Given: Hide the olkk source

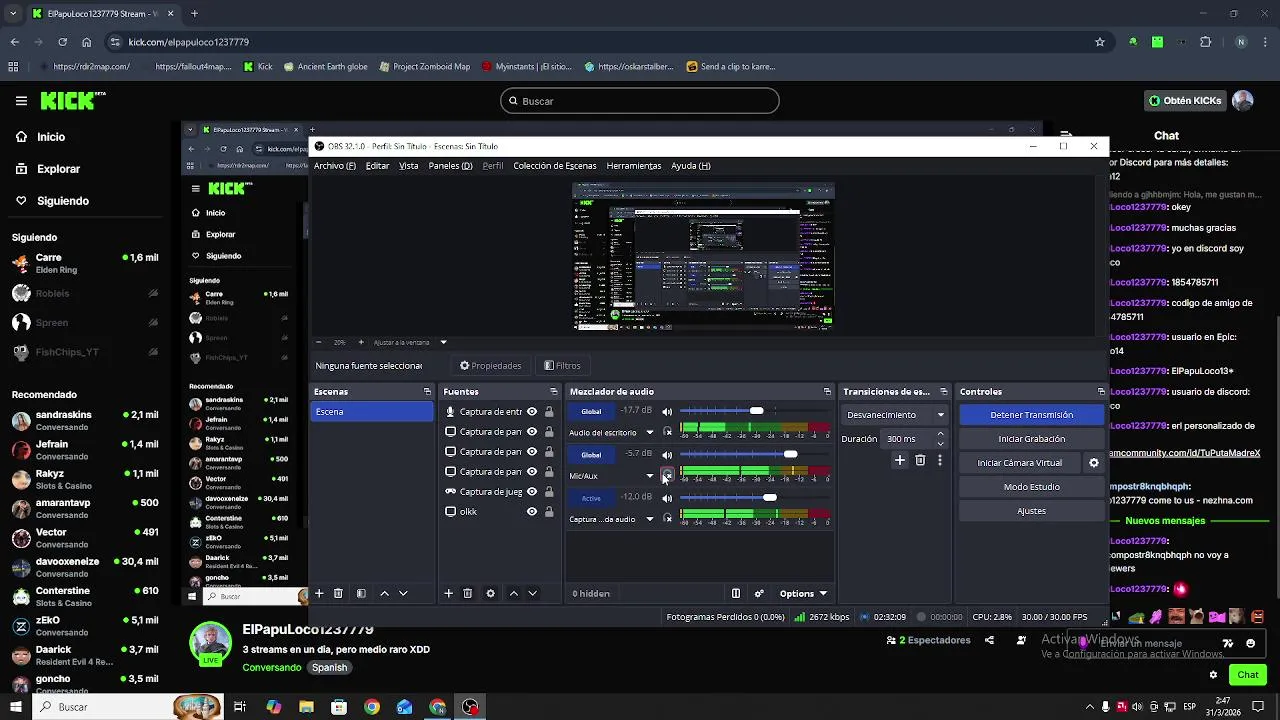Looking at the screenshot, I should (x=532, y=511).
